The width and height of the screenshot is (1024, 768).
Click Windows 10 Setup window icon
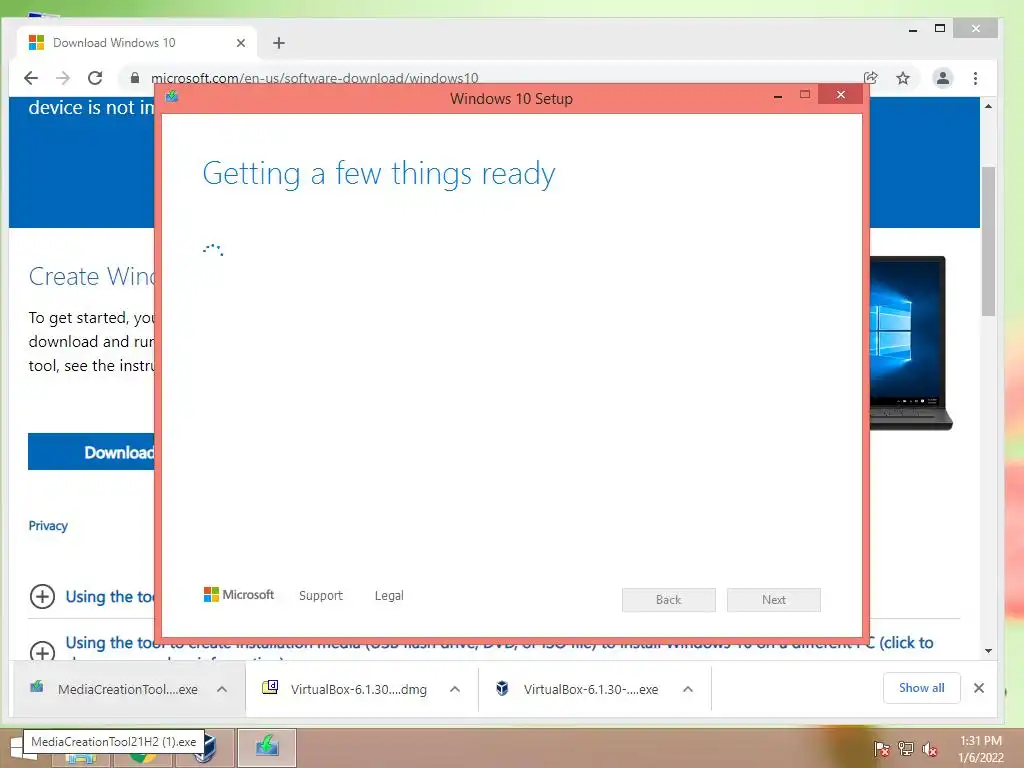tap(172, 97)
